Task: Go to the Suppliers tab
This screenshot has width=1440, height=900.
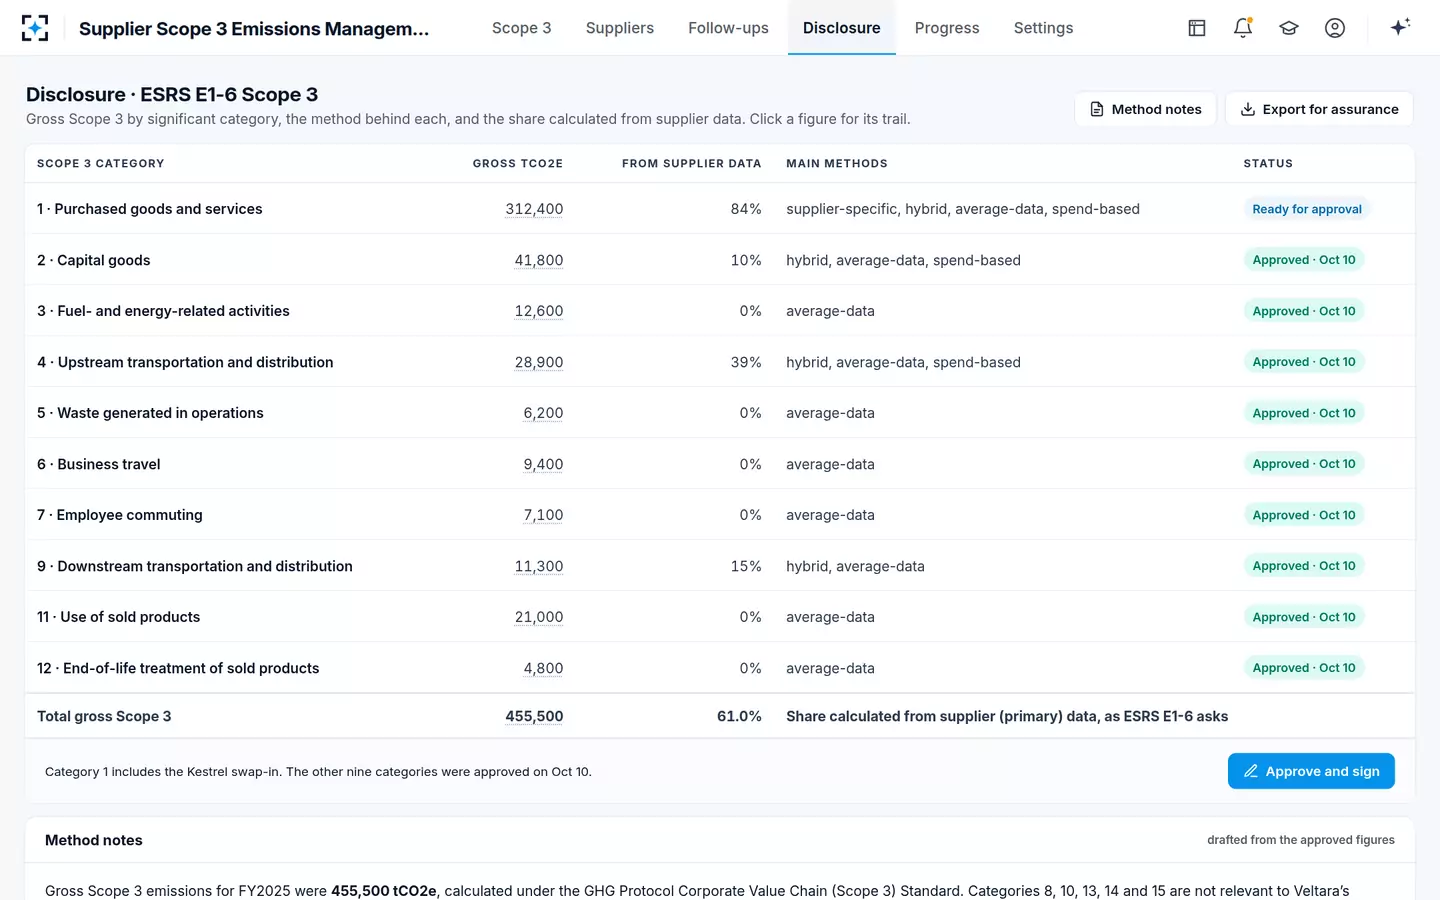Action: [x=620, y=28]
